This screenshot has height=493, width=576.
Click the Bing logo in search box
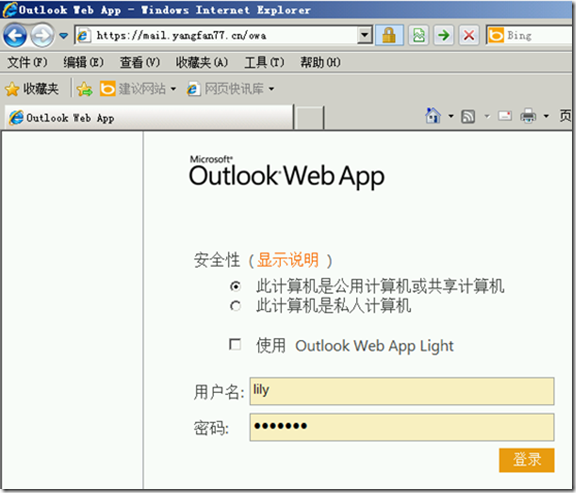click(496, 35)
